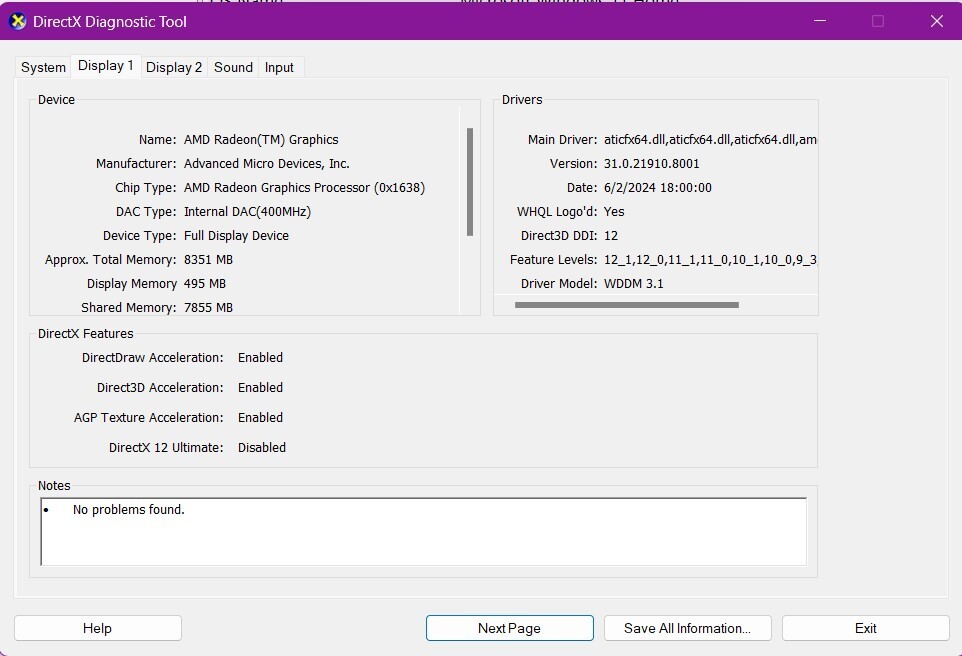962x656 pixels.
Task: Click the '495 MB' display memory value
Action: 205,284
